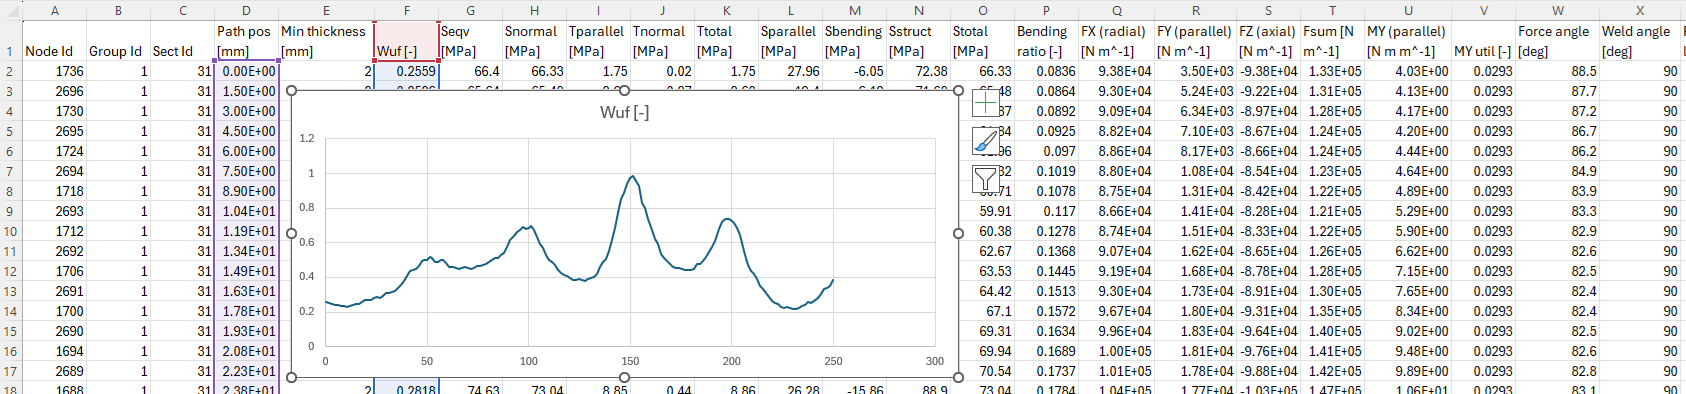
Task: Click the Tnormal [MPa] header cell
Action: coord(663,41)
